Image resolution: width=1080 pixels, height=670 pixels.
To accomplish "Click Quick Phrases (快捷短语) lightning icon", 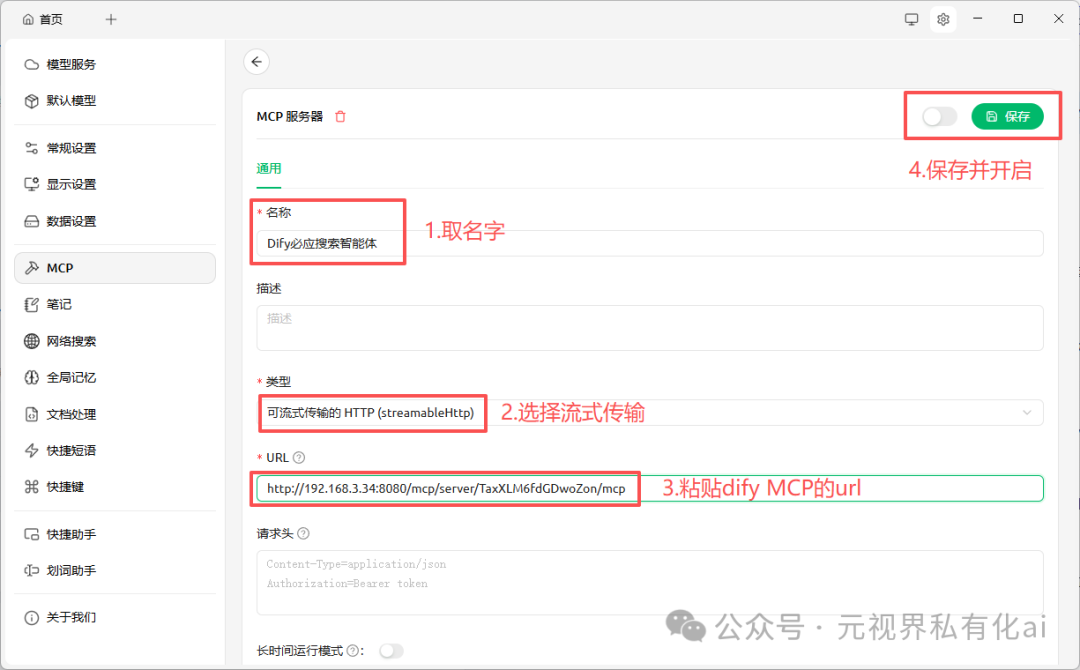I will [32, 450].
